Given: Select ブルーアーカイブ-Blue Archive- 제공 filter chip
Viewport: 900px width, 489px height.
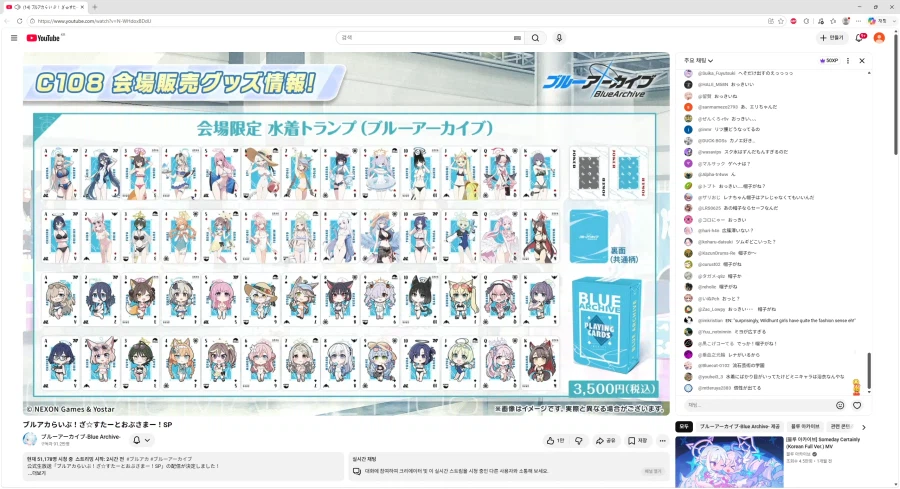Looking at the screenshot, I should coord(739,426).
